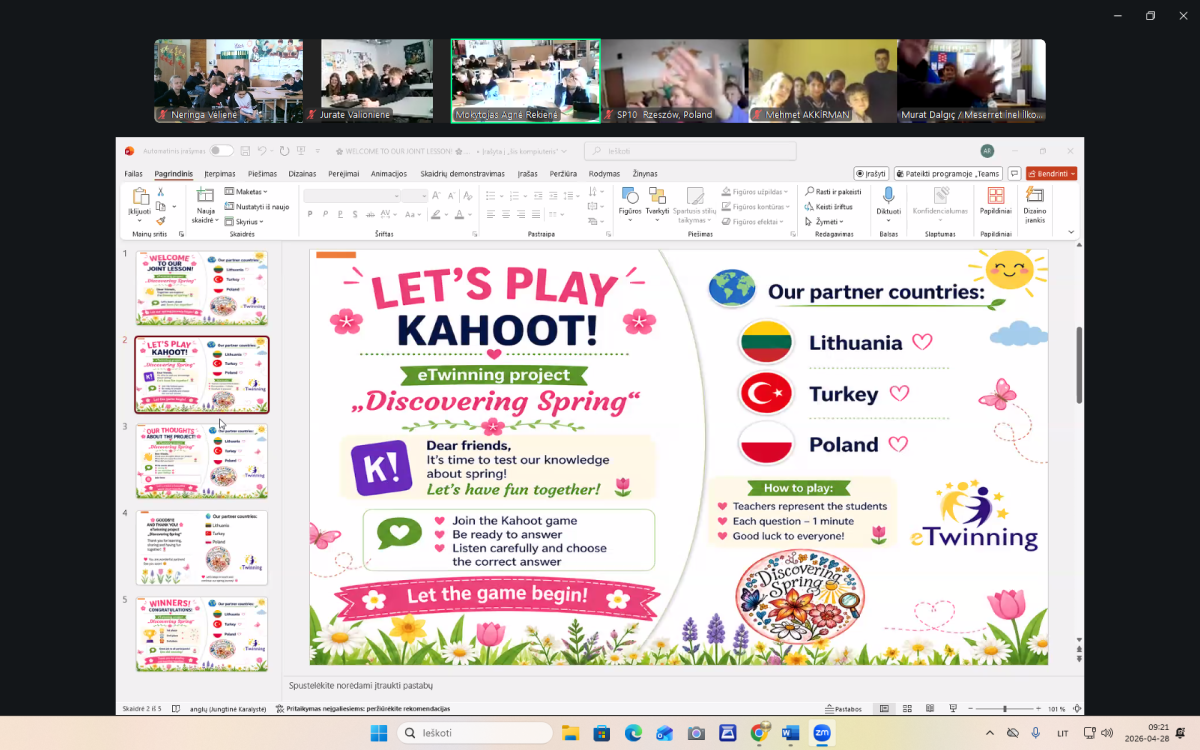
Task: Select the slide 3 thumbnail
Action: pyautogui.click(x=202, y=461)
